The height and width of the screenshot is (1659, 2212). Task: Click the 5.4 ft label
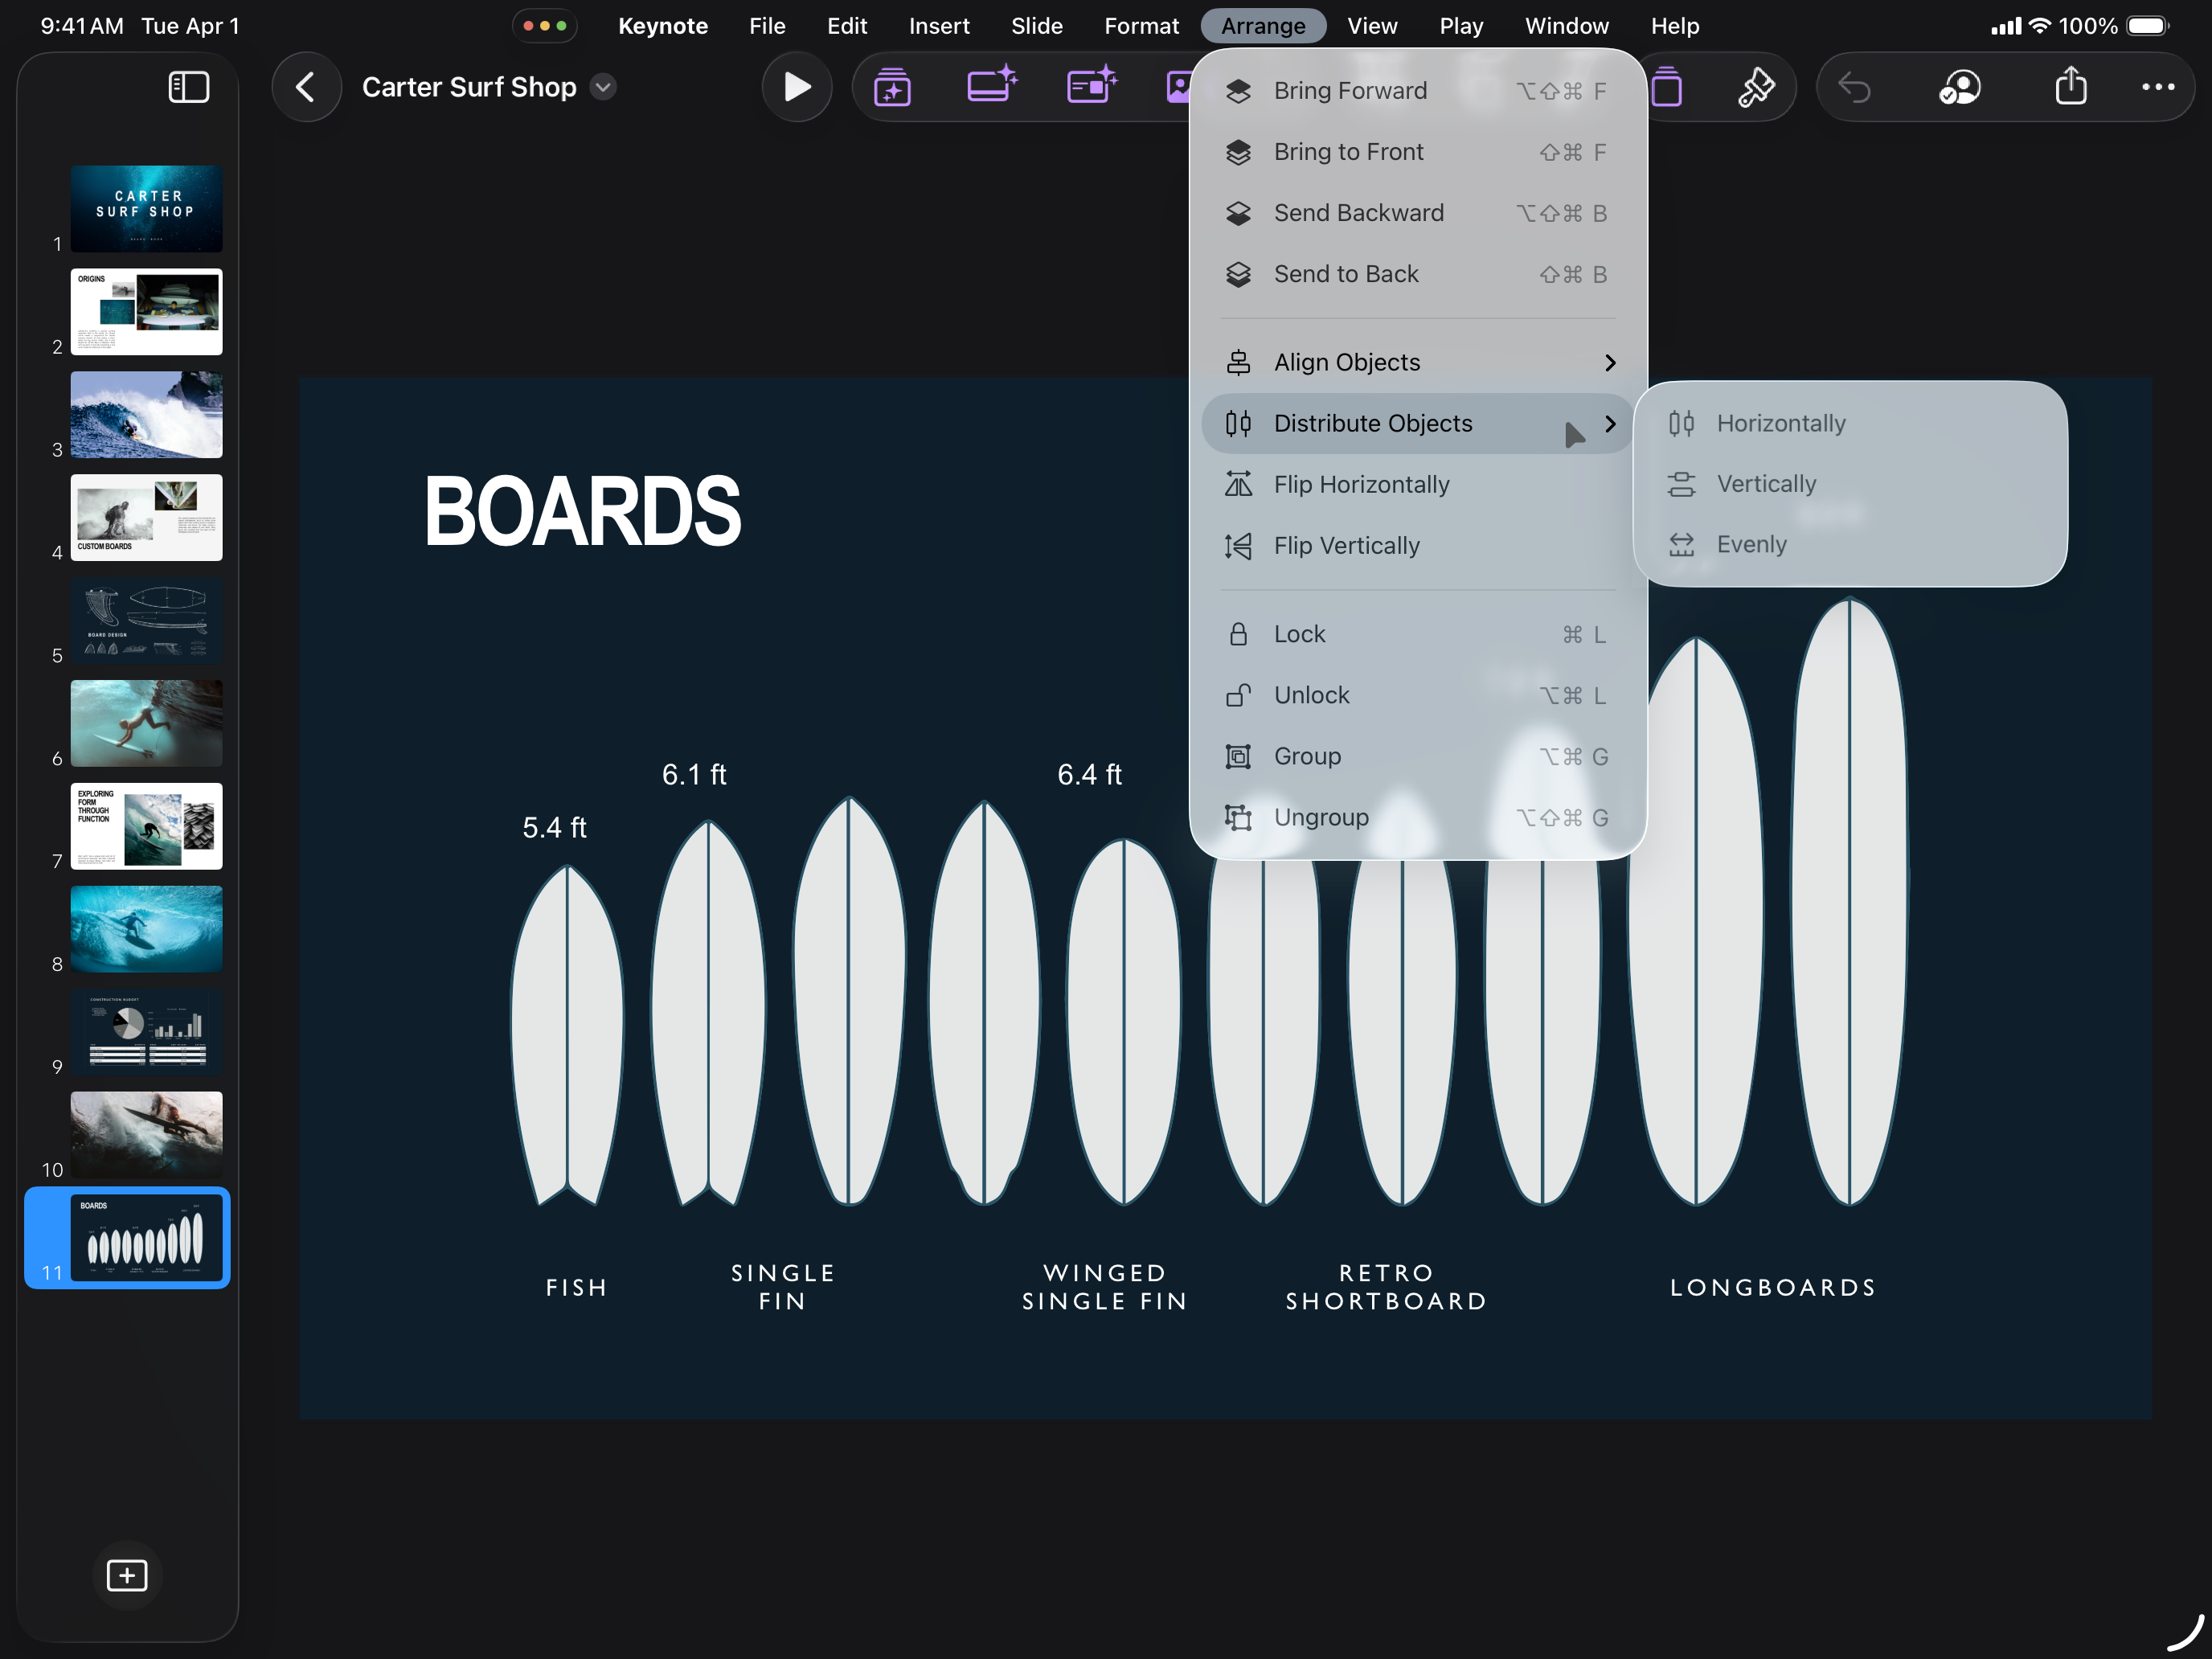click(x=554, y=828)
